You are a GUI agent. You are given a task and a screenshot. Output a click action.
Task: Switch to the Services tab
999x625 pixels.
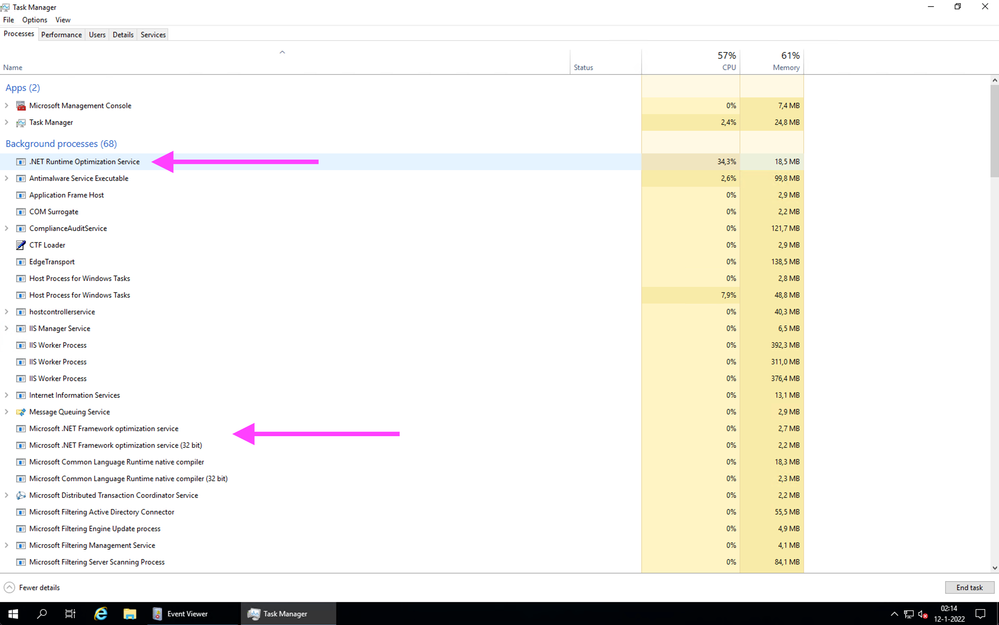pos(153,35)
